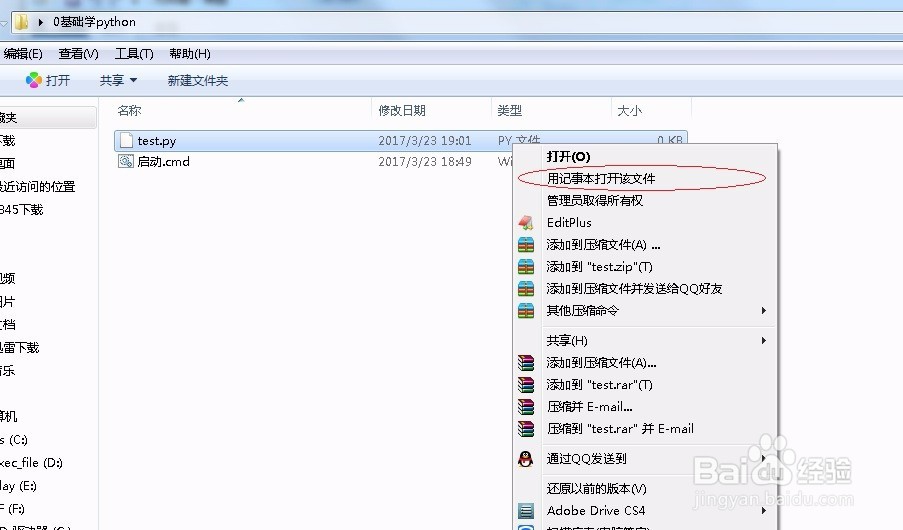Click WinRAR icon beside 压缩并 E-mail...
Image resolution: width=903 pixels, height=530 pixels.
point(526,407)
